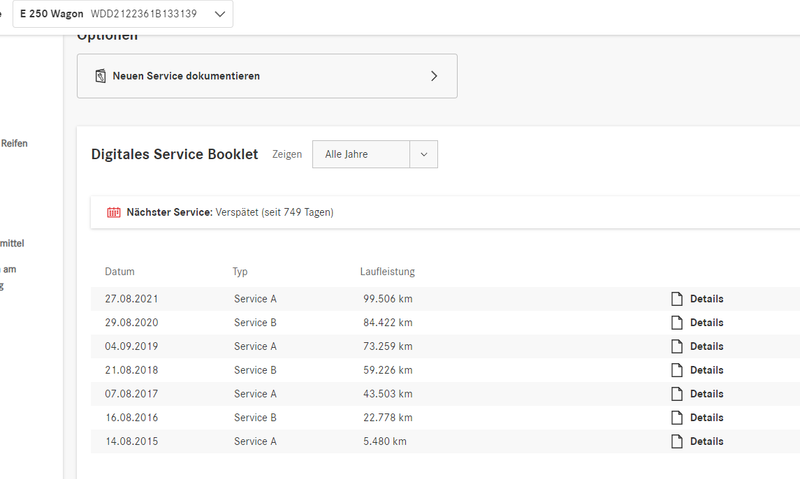Open Details for the 27.08.2021 Service A
The height and width of the screenshot is (479, 800).
(x=707, y=299)
